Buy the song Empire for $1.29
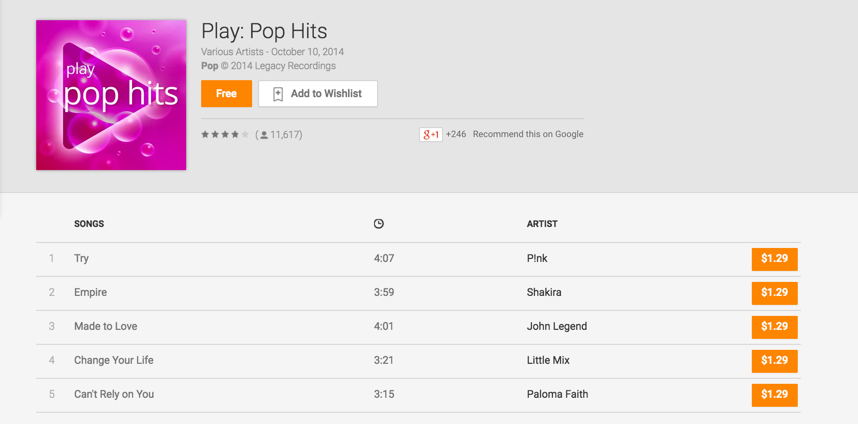The height and width of the screenshot is (424, 858). (x=774, y=293)
